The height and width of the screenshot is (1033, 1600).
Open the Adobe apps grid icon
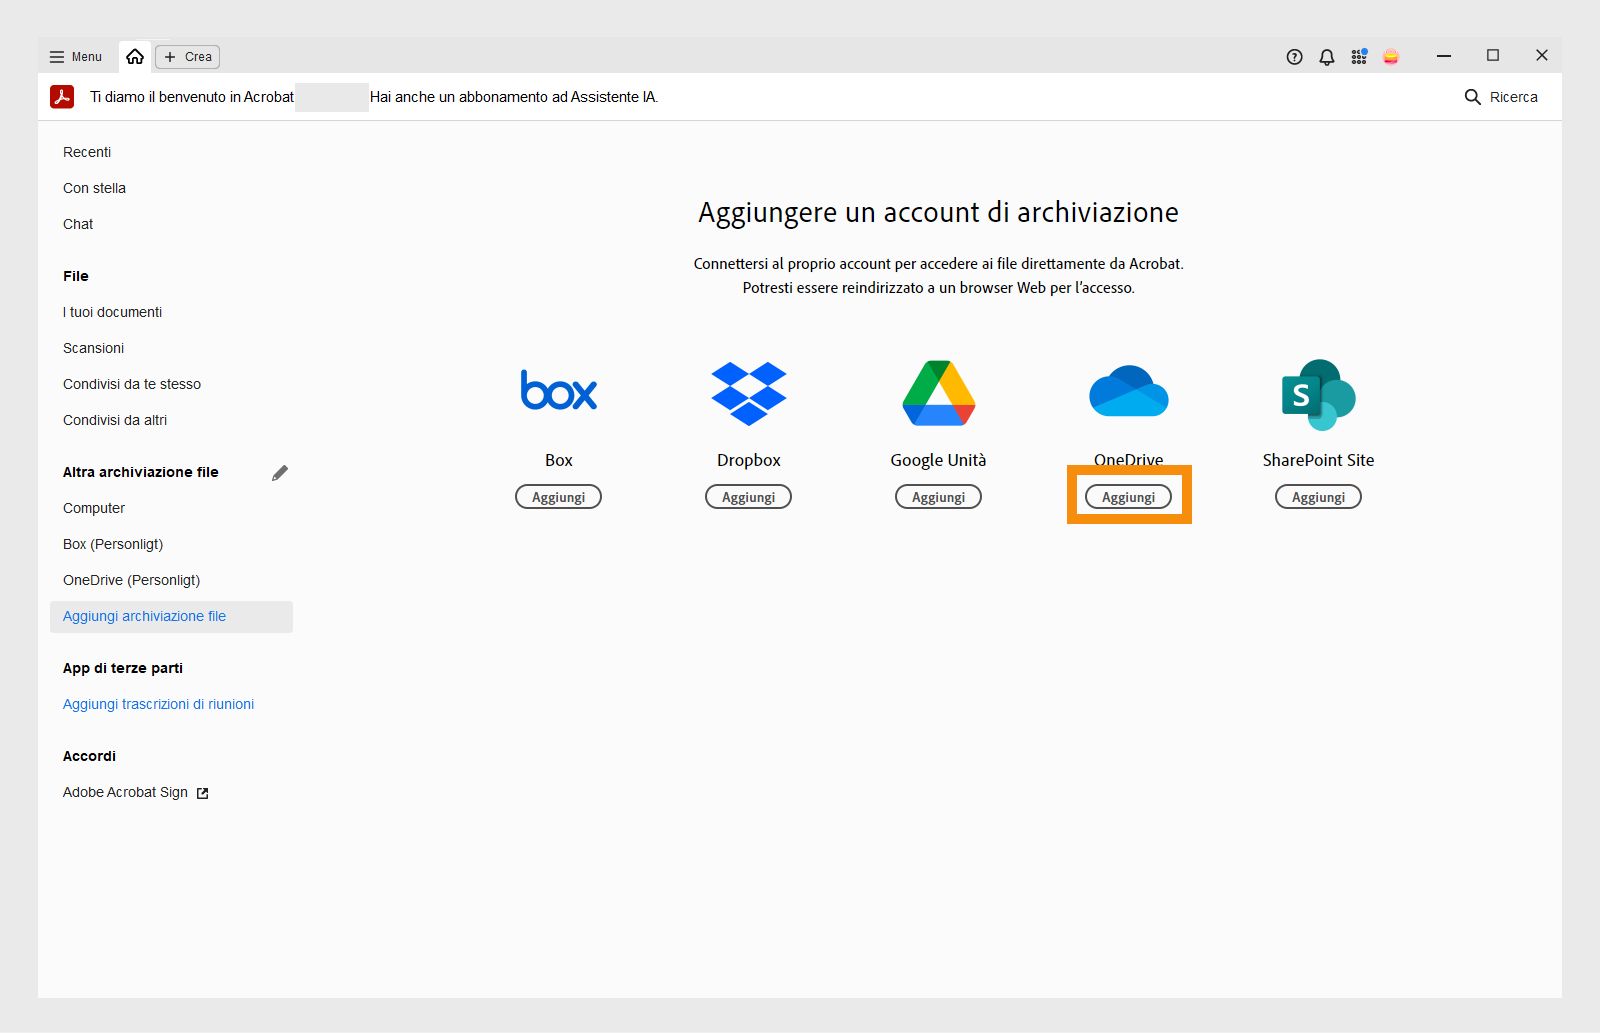coord(1359,57)
